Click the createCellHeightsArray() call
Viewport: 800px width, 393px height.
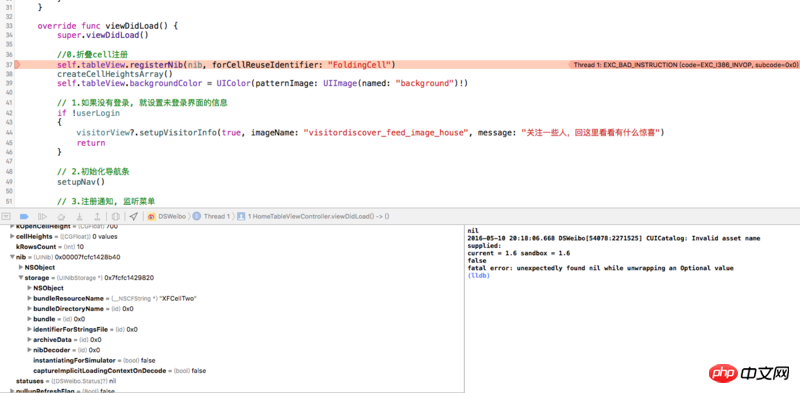coord(115,74)
